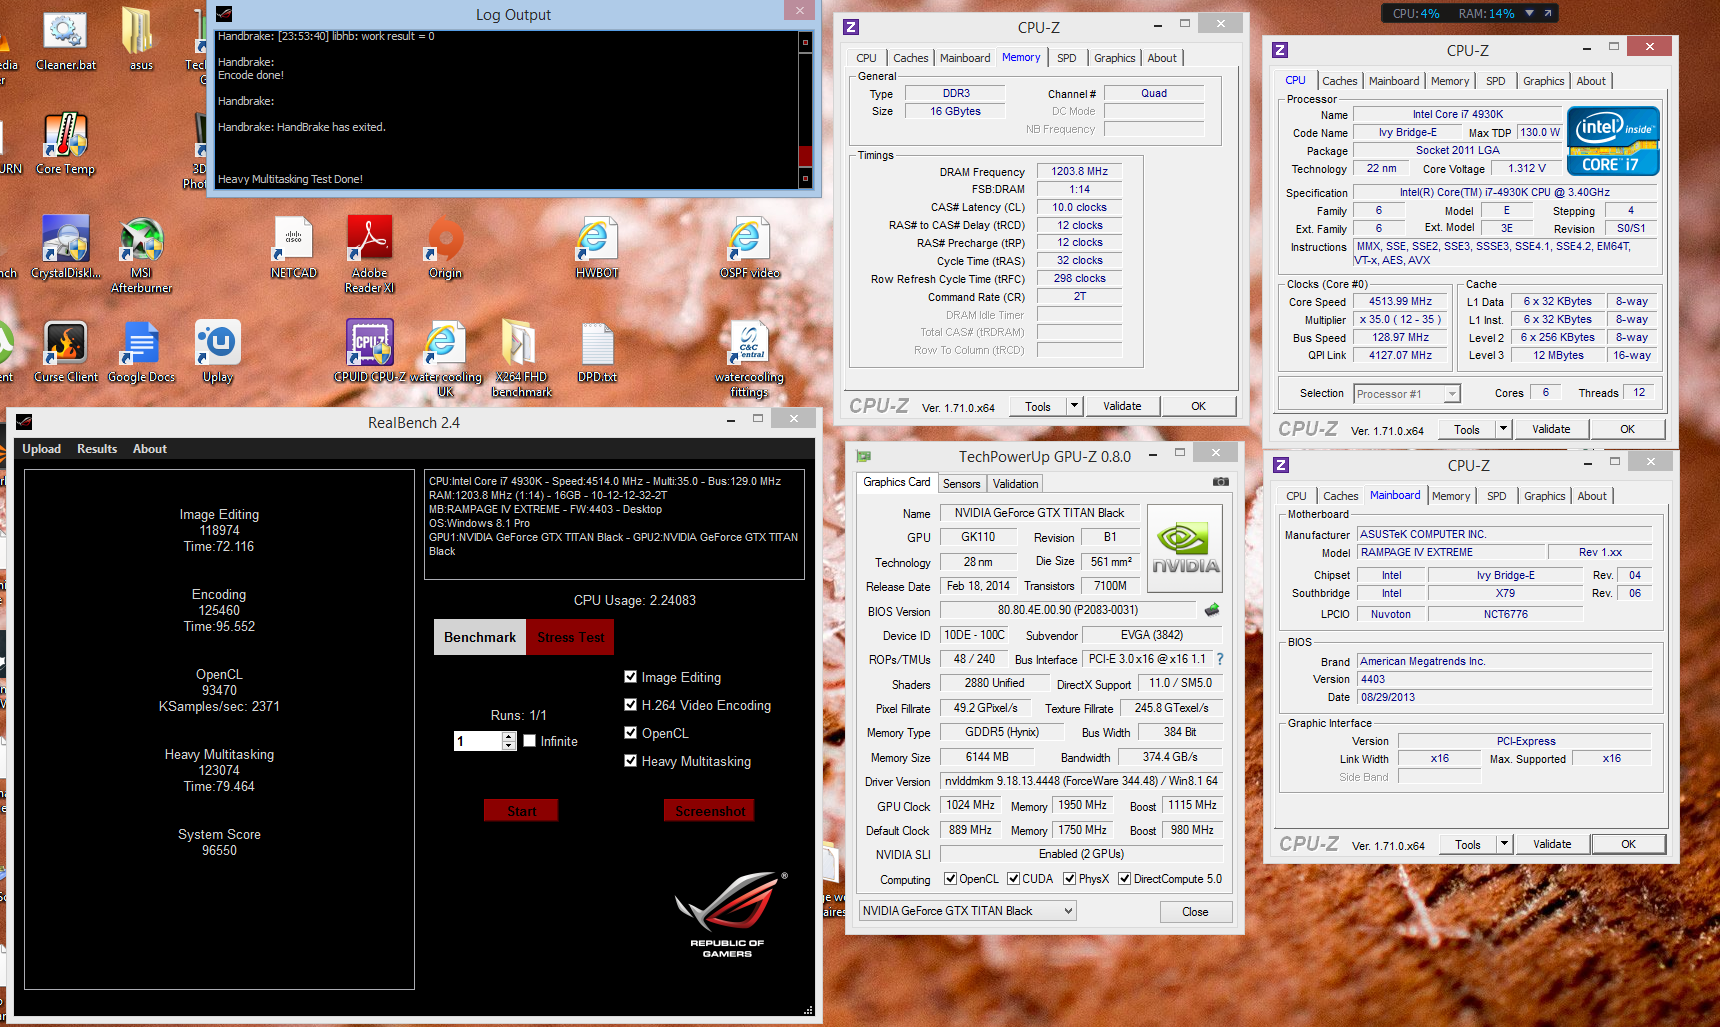Image resolution: width=1720 pixels, height=1027 pixels.
Task: Open CrystalDiskInfo desktop shortcut
Action: pos(66,248)
